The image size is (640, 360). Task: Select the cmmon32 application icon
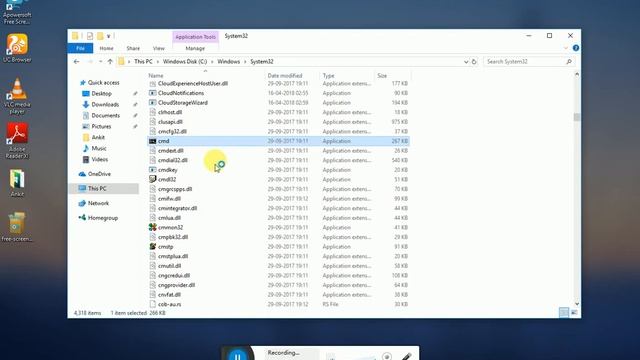coord(153,227)
